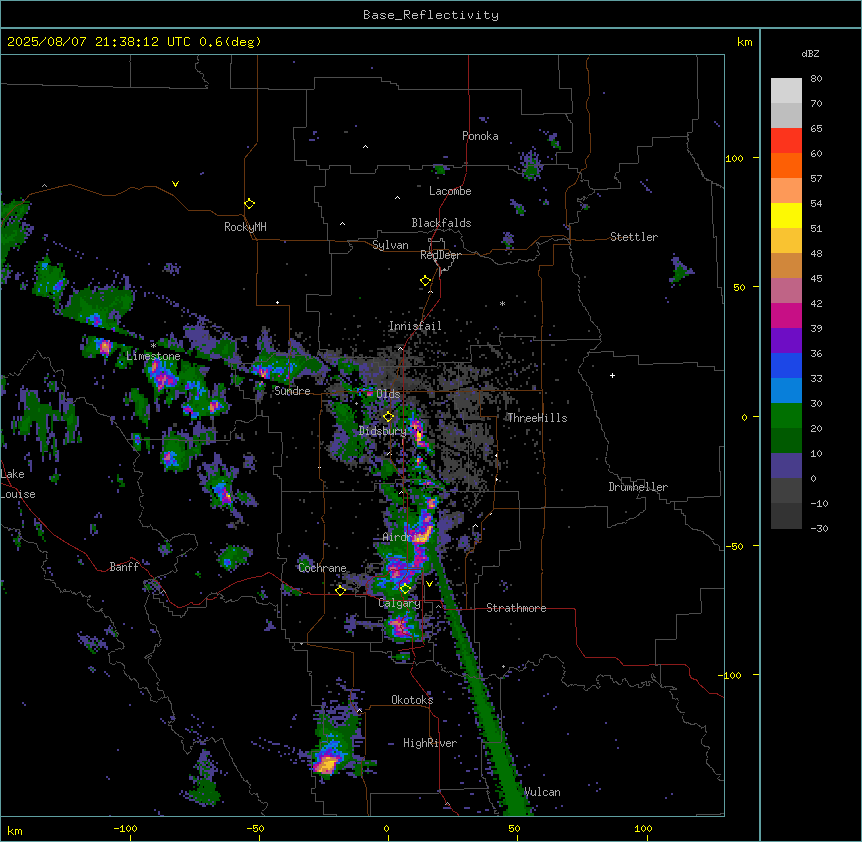
Task: Pick the red 60–65 dBZ legend swatch
Action: coord(786,141)
